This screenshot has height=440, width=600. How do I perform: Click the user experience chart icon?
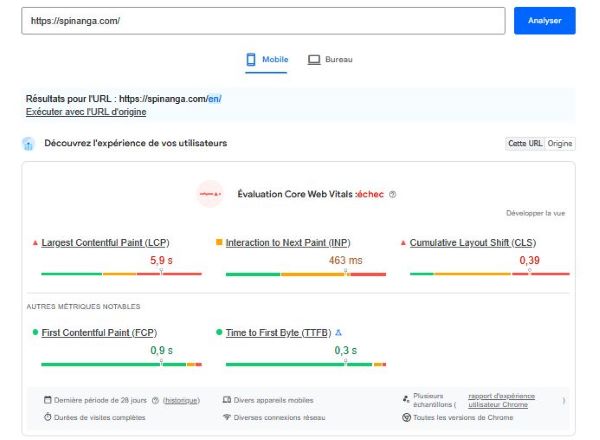coord(28,144)
